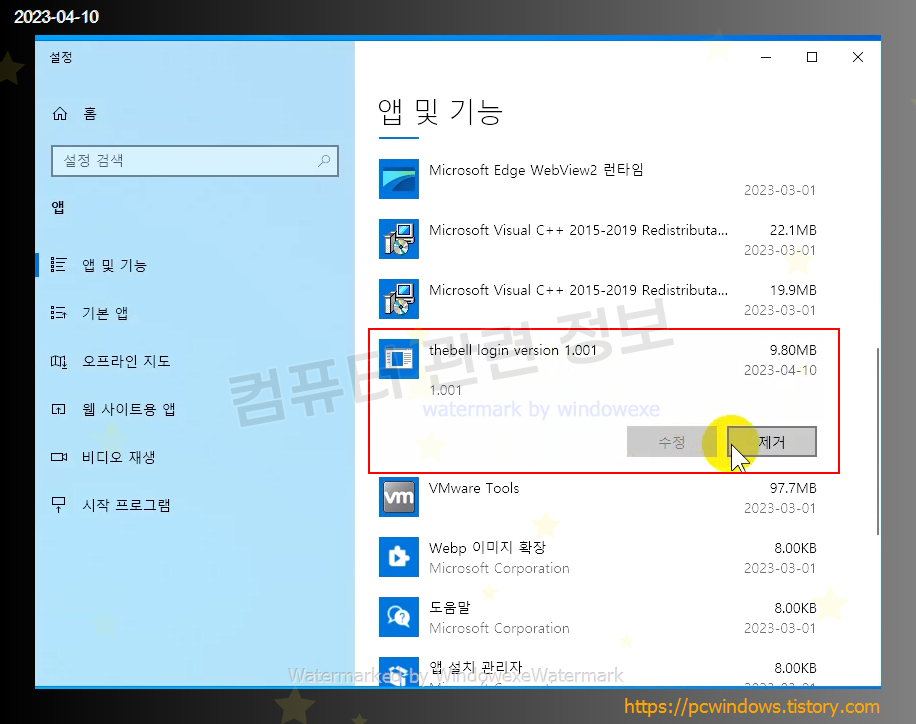Minimize the 설정 window
The height and width of the screenshot is (724, 916).
point(766,57)
